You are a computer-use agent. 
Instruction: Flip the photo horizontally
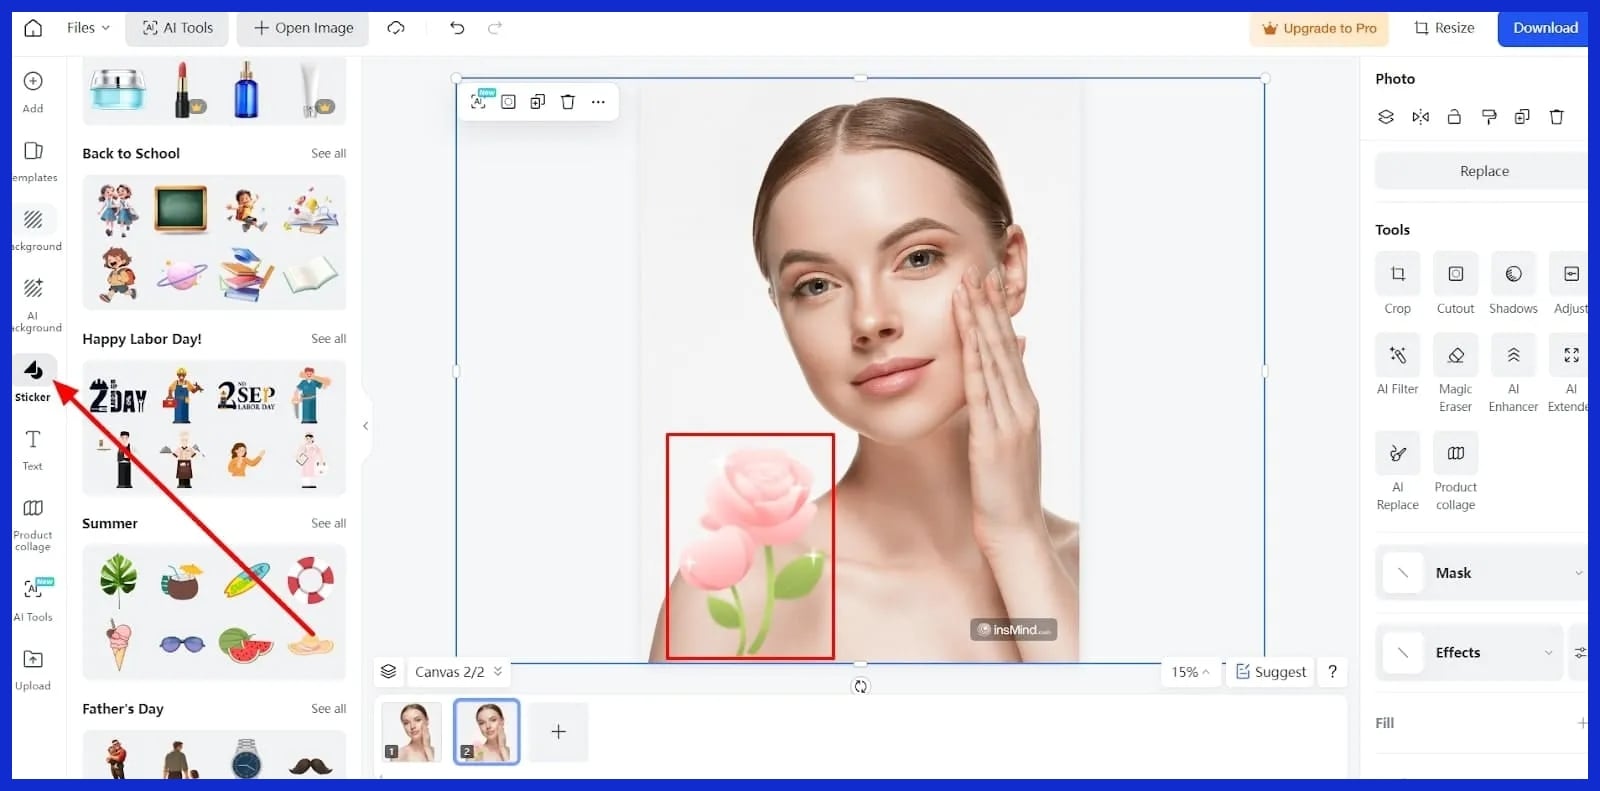(1420, 117)
